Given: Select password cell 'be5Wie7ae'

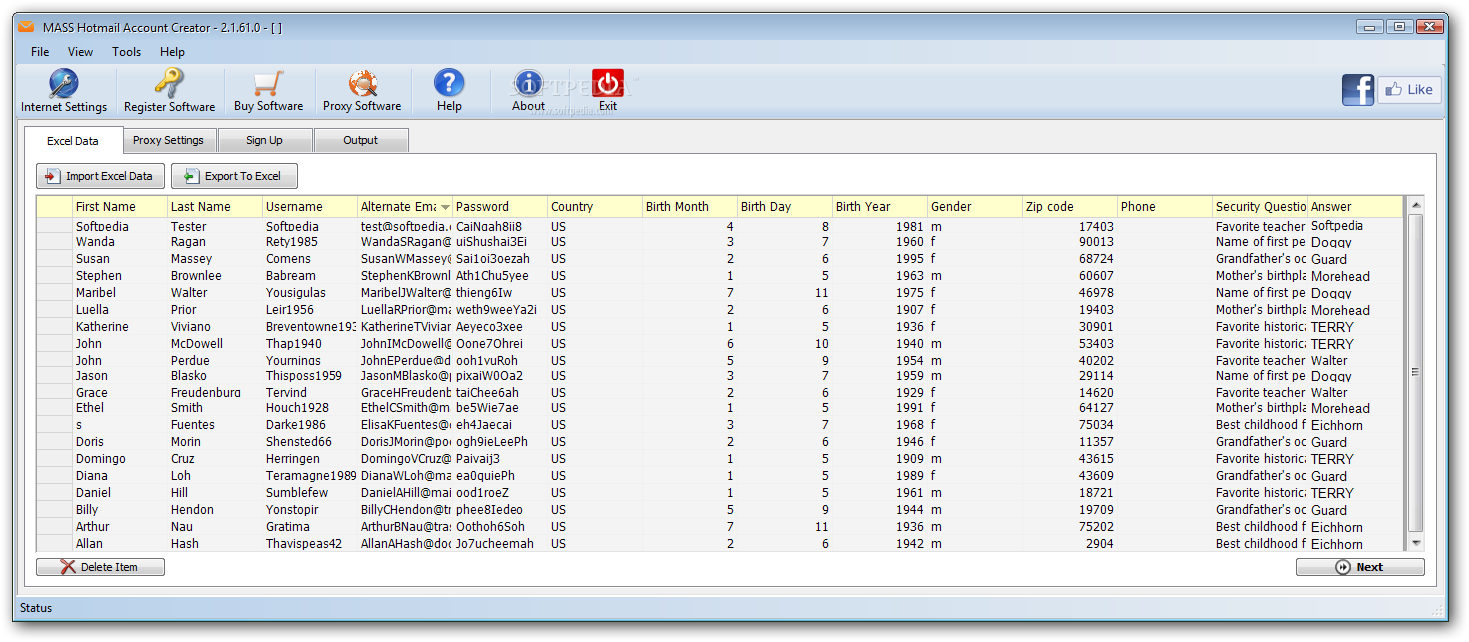Looking at the screenshot, I should (500, 408).
